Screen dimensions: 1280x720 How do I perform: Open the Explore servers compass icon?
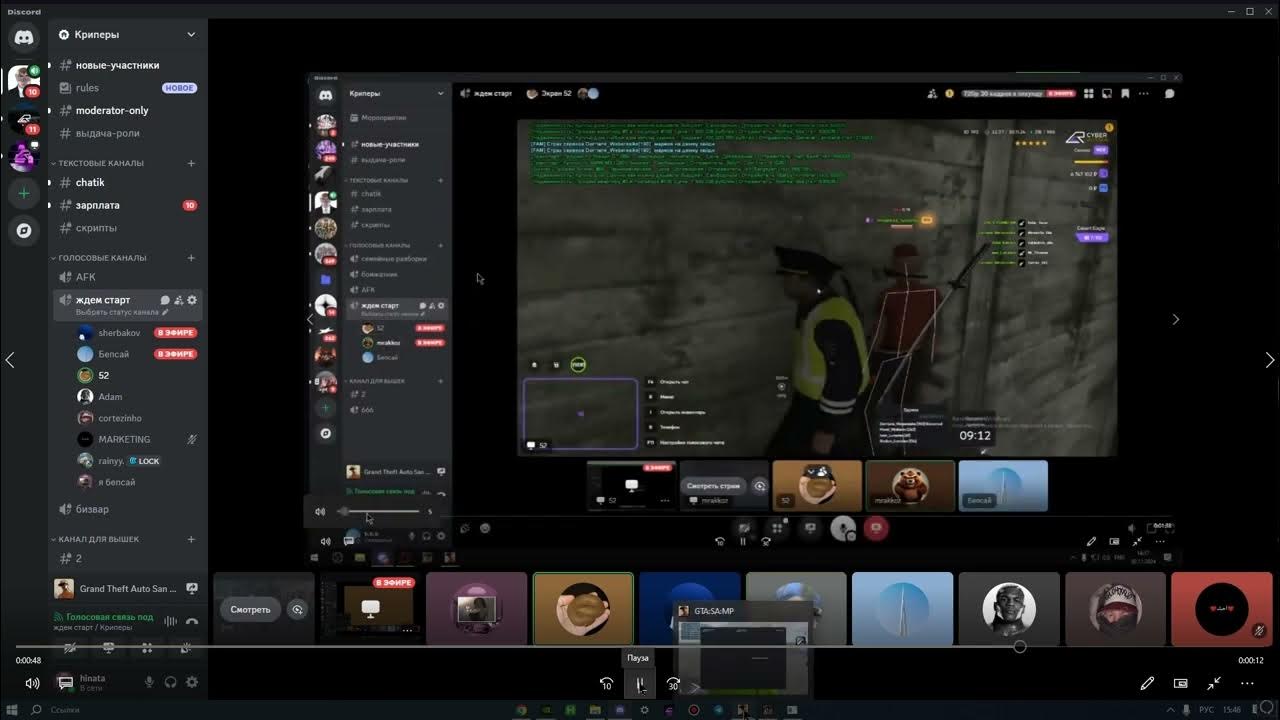pos(24,230)
